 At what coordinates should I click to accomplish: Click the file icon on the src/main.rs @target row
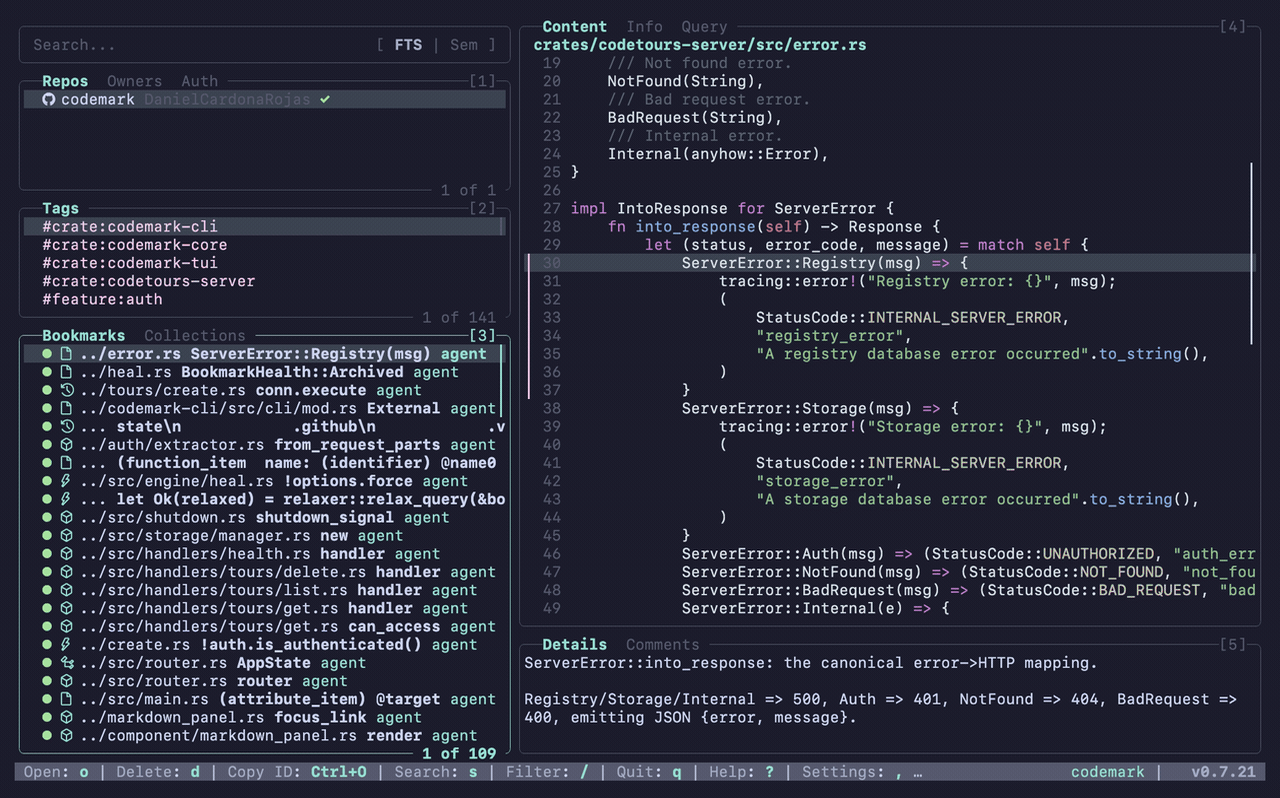point(66,699)
